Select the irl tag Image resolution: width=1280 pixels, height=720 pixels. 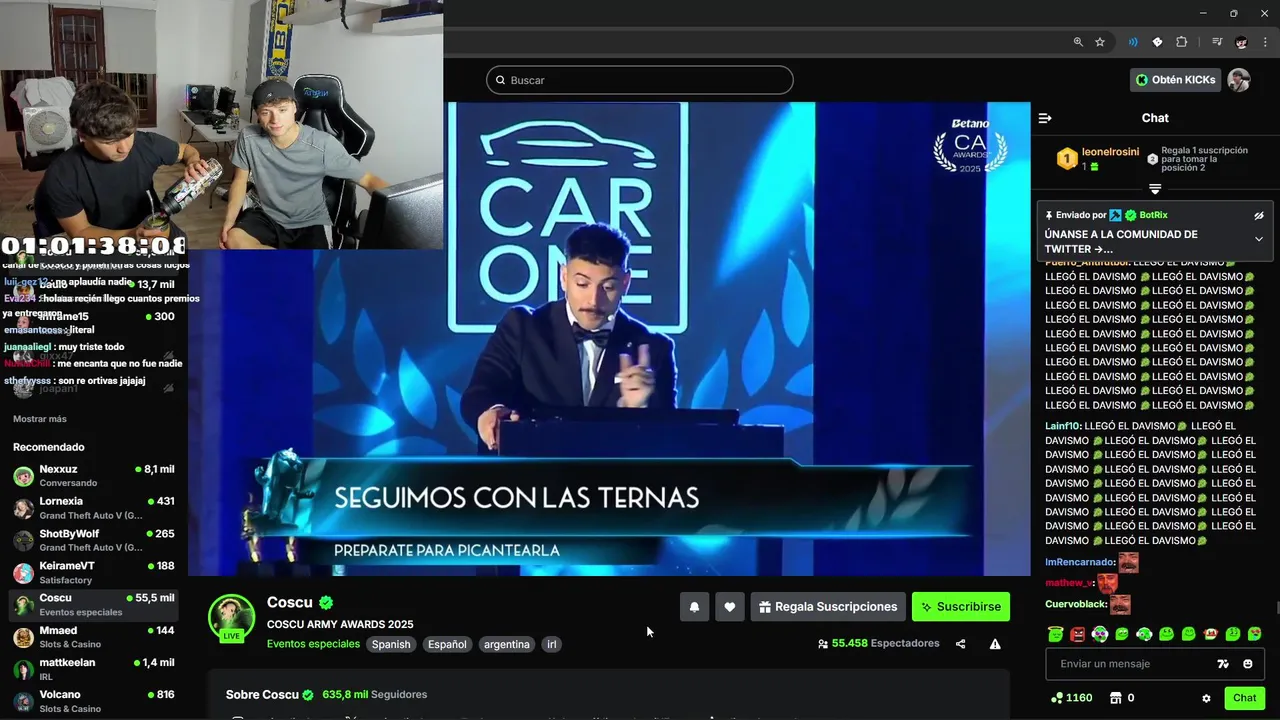551,644
